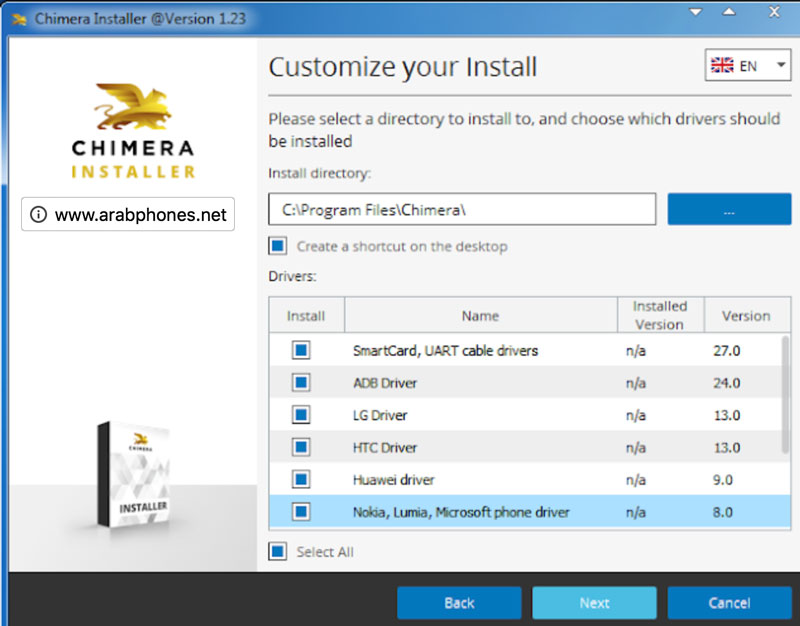The image size is (800, 626).
Task: Click the 'Version' column header
Action: tap(746, 315)
